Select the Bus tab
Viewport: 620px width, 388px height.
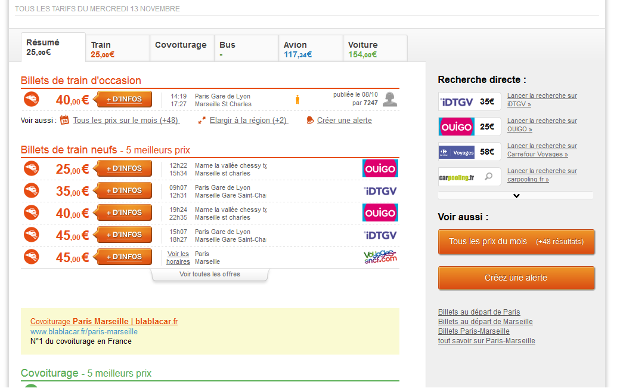point(246,48)
